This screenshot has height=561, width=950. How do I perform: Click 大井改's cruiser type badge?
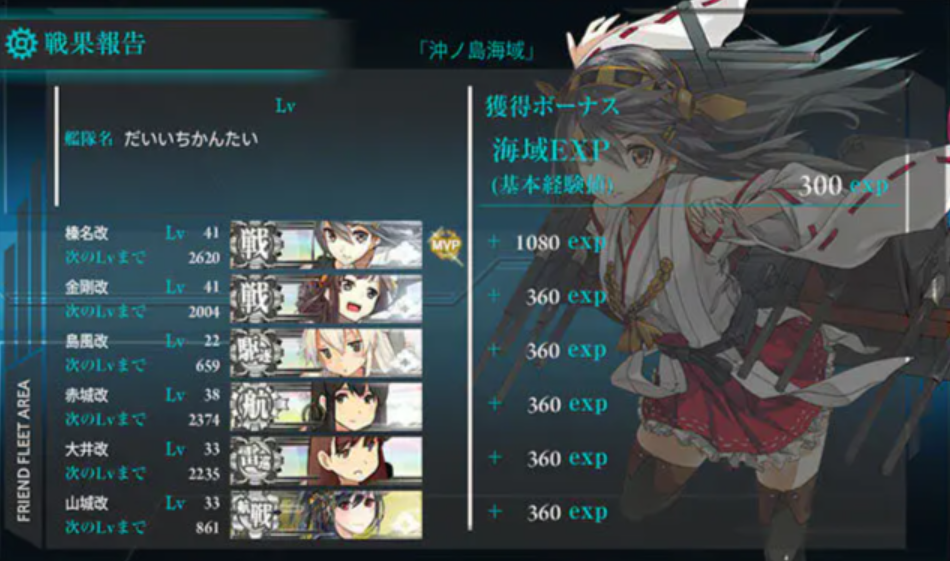[256, 460]
